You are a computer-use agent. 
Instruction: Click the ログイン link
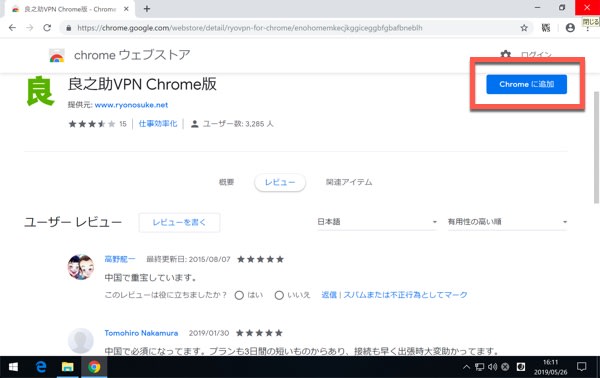pyautogui.click(x=536, y=55)
